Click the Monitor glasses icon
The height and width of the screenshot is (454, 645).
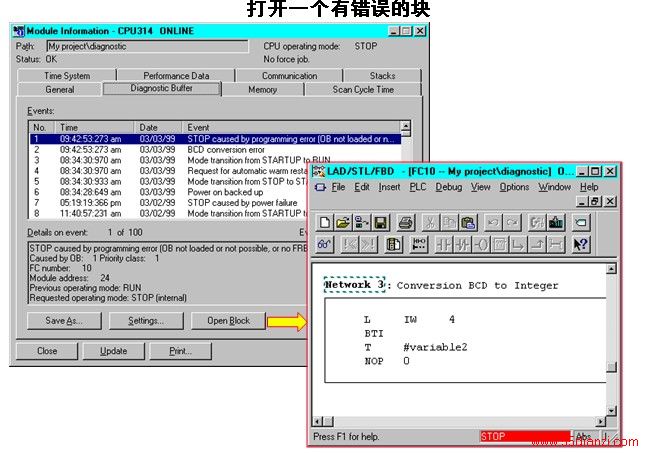325,245
